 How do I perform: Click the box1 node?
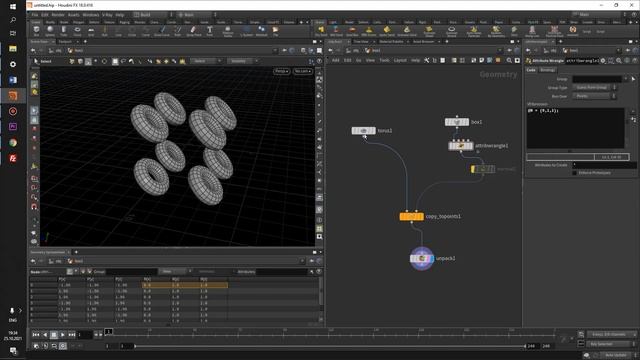[x=457, y=122]
